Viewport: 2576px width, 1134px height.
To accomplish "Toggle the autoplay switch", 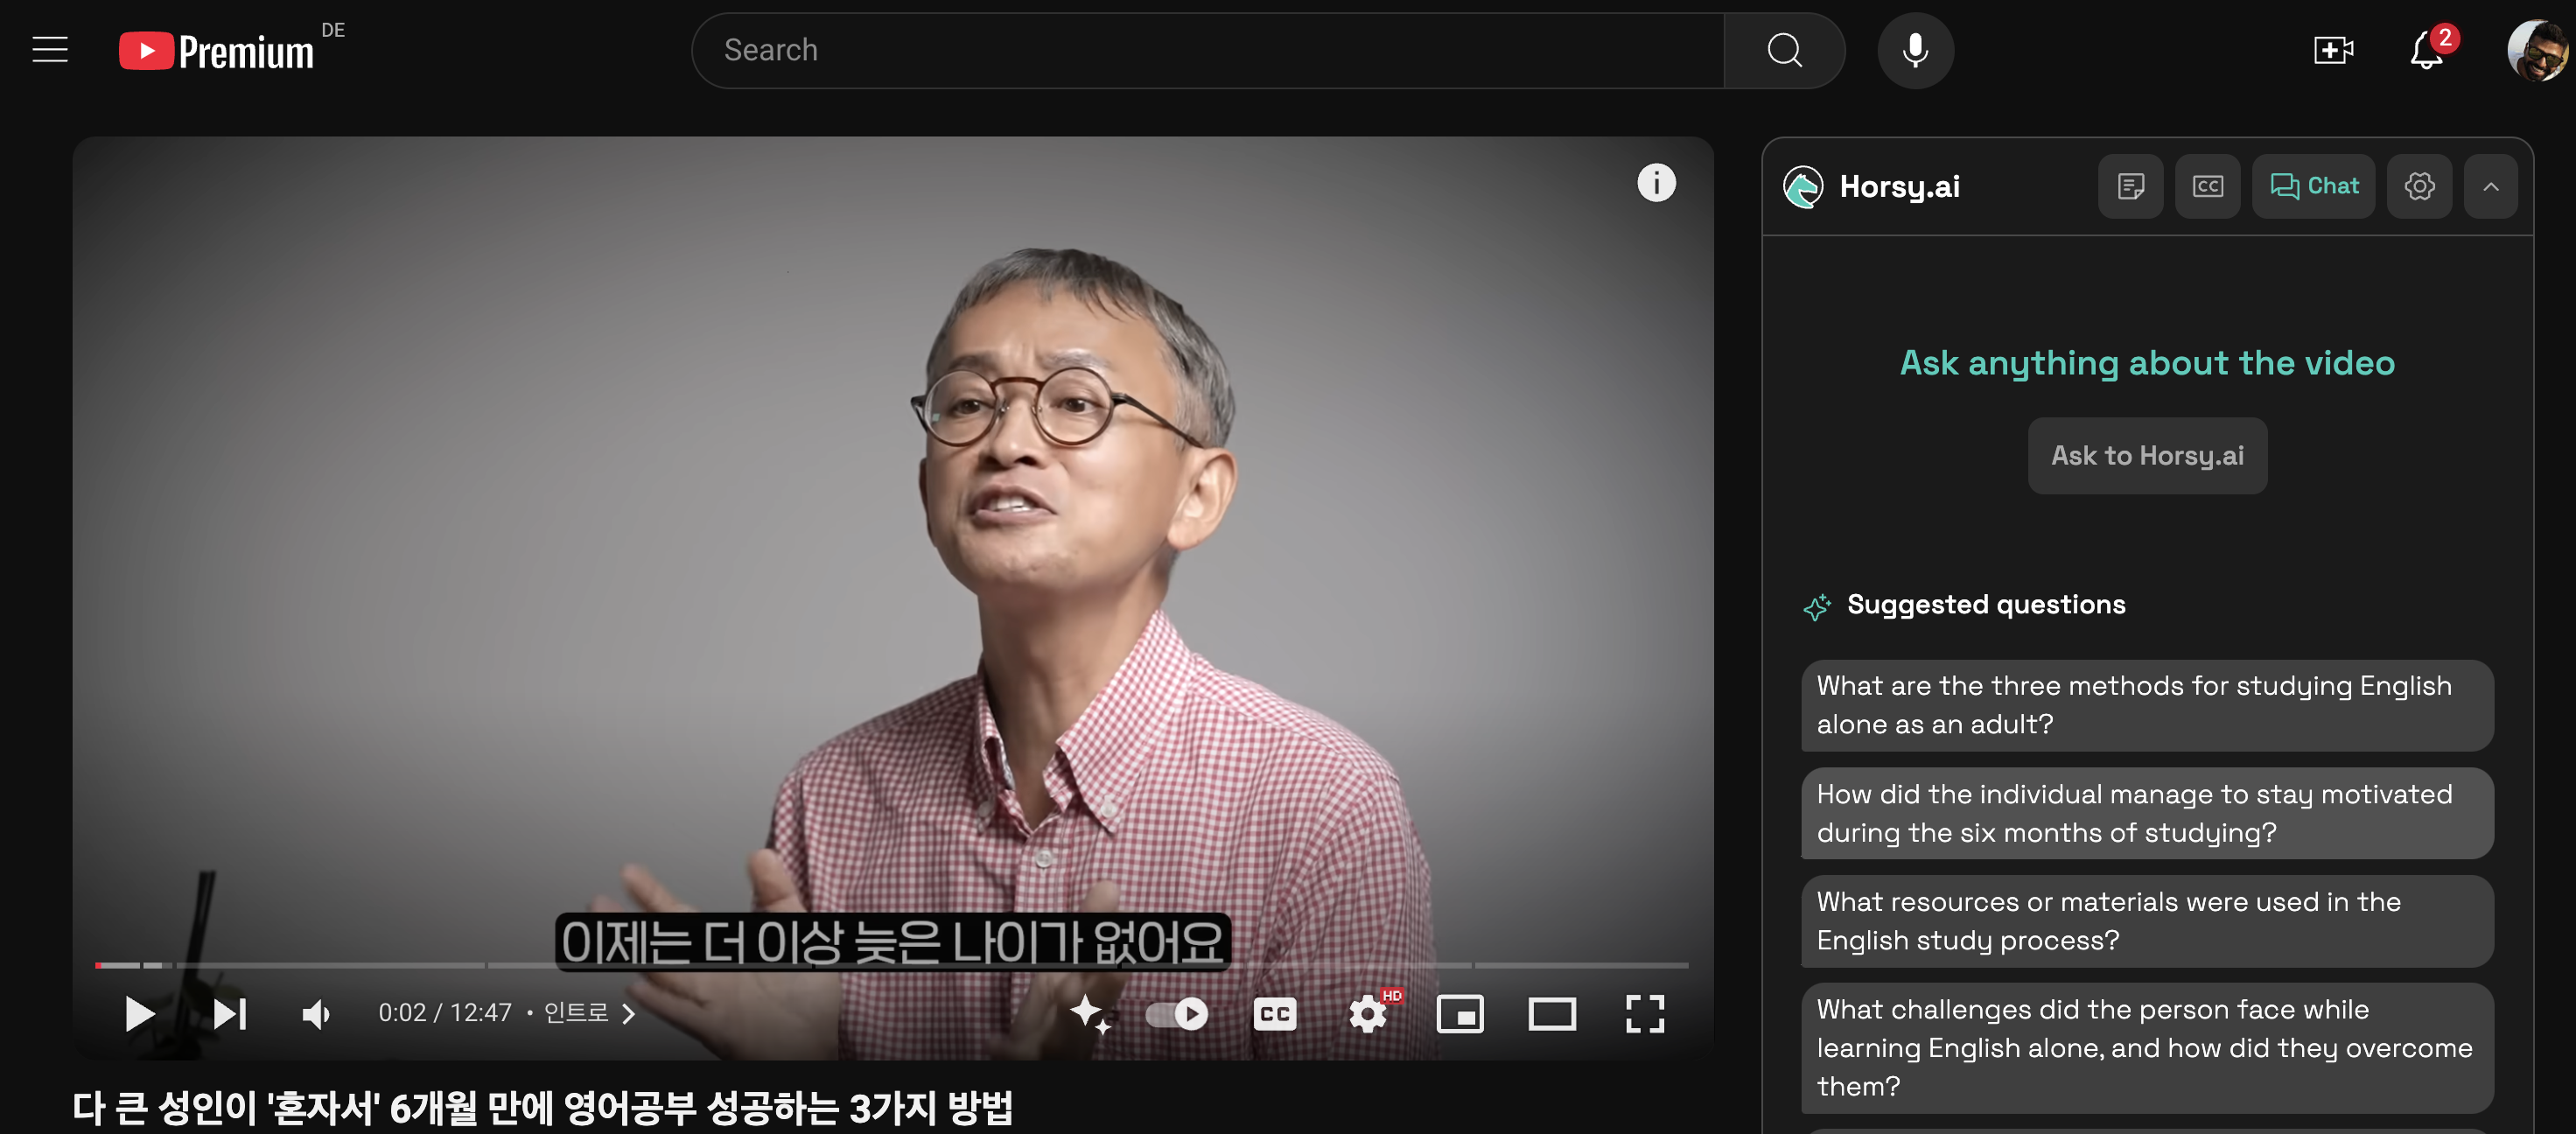I will tap(1177, 1014).
